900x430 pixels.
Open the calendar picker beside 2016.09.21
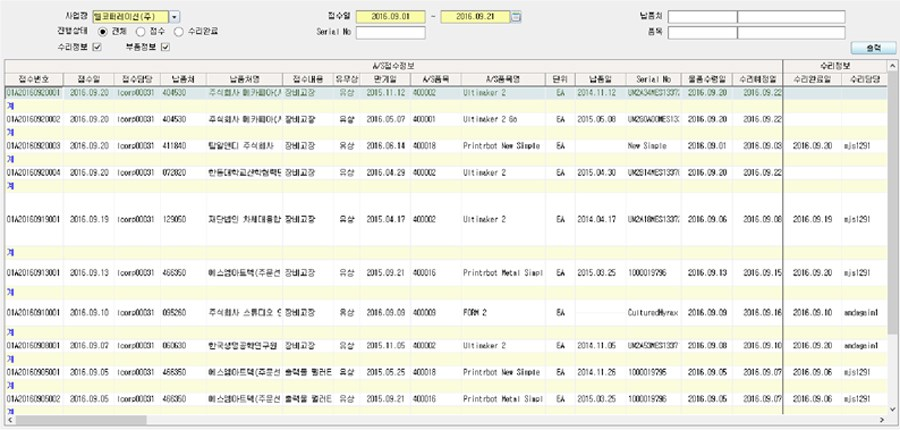[516, 17]
